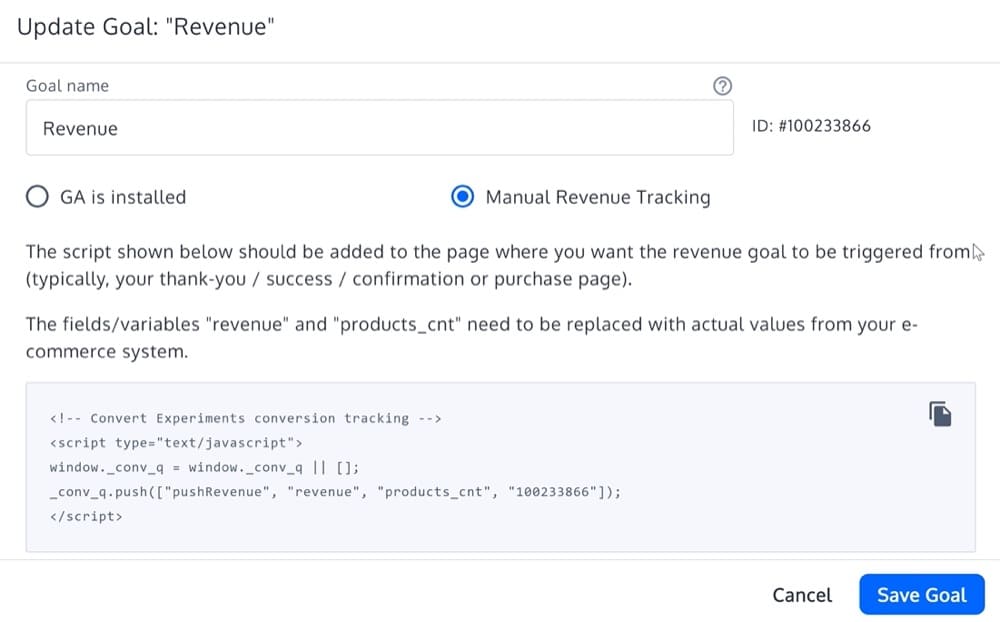The height and width of the screenshot is (622, 1000).
Task: Select the circled question mark above the name field
Action: point(722,86)
